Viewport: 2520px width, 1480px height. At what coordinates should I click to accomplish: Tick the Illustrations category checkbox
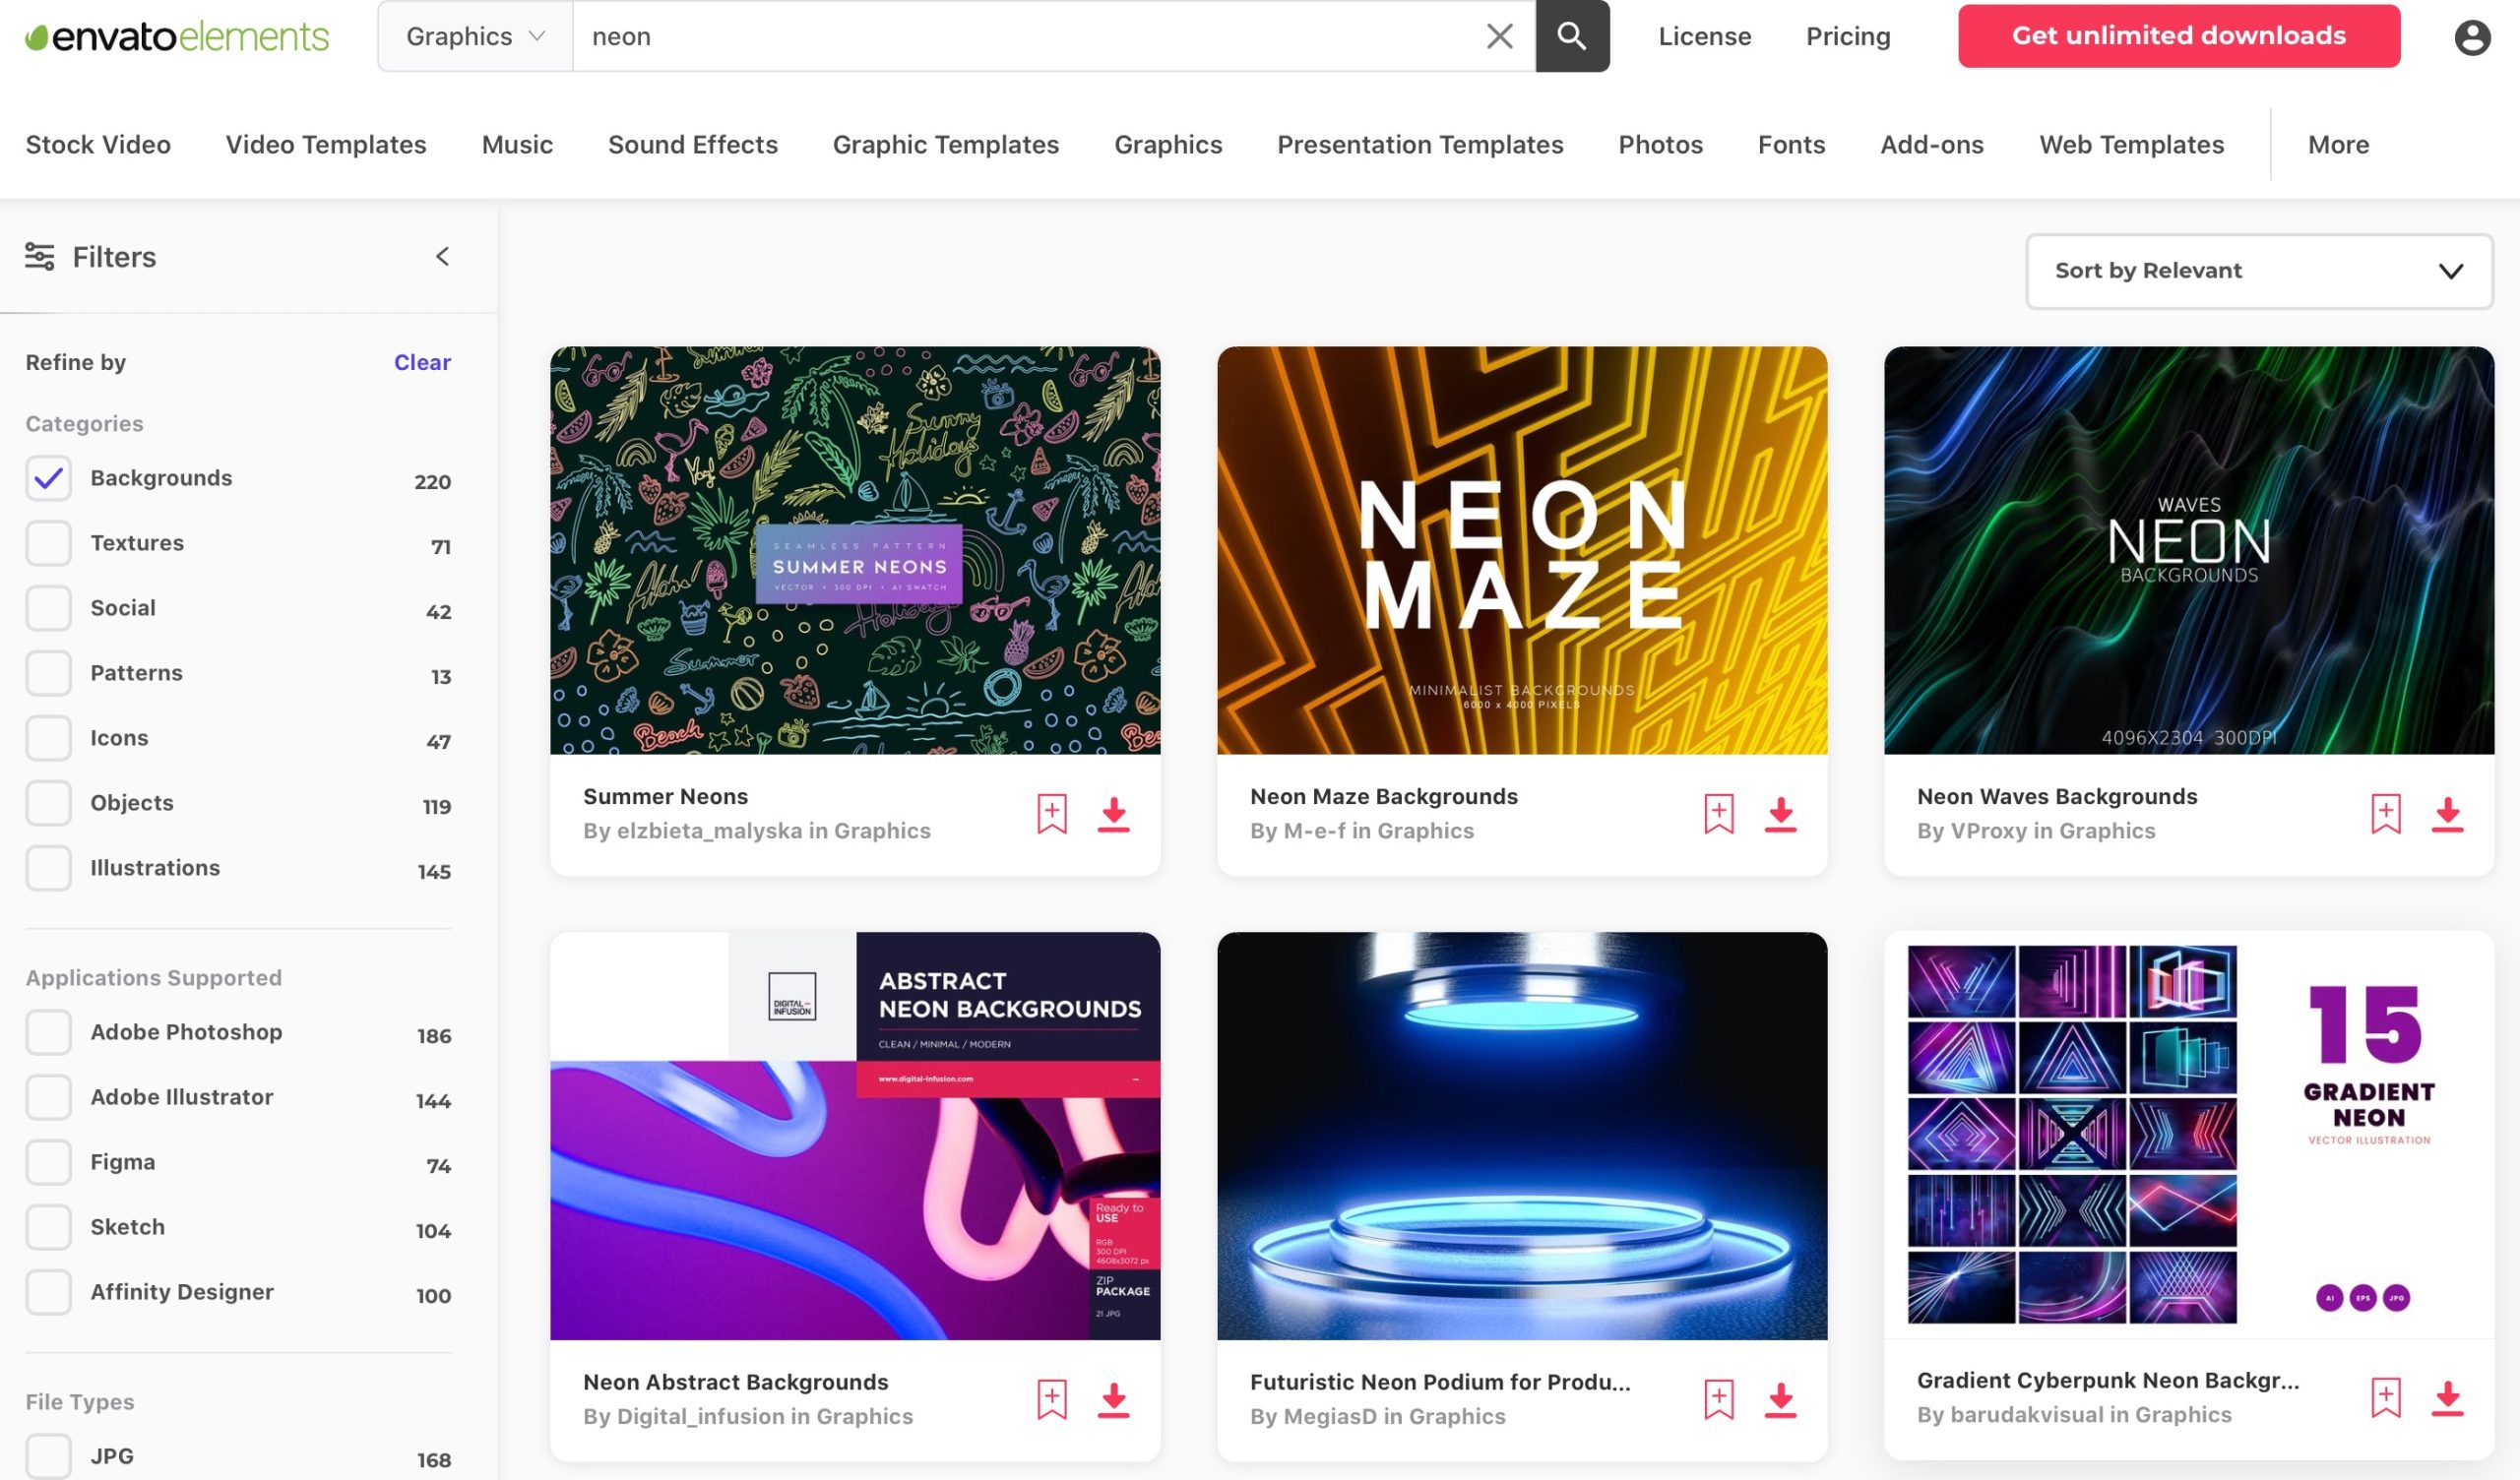tap(48, 868)
